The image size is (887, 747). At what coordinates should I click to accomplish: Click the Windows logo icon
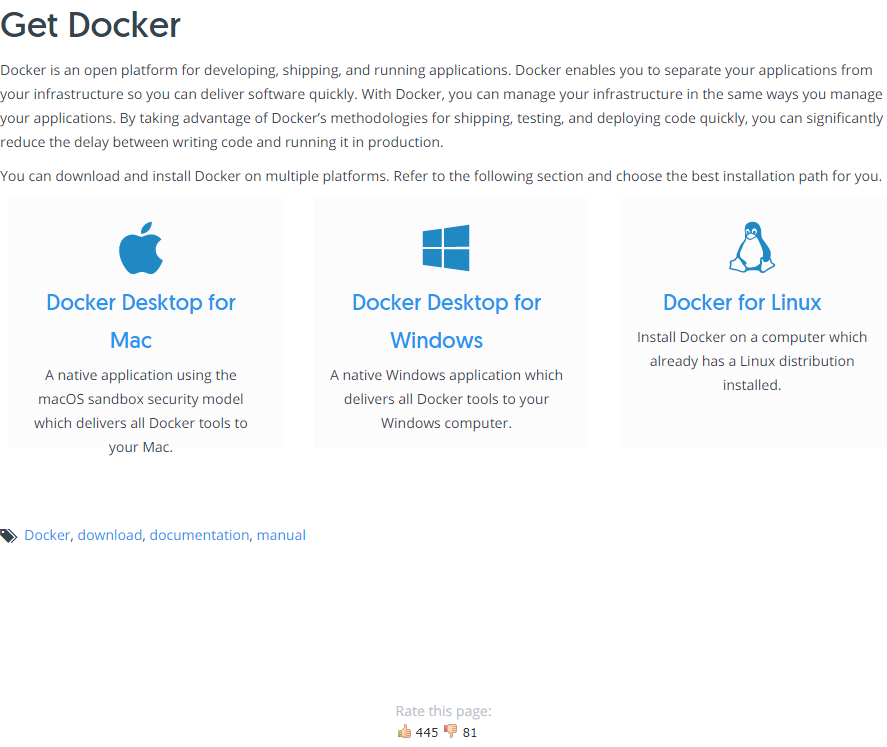446,248
